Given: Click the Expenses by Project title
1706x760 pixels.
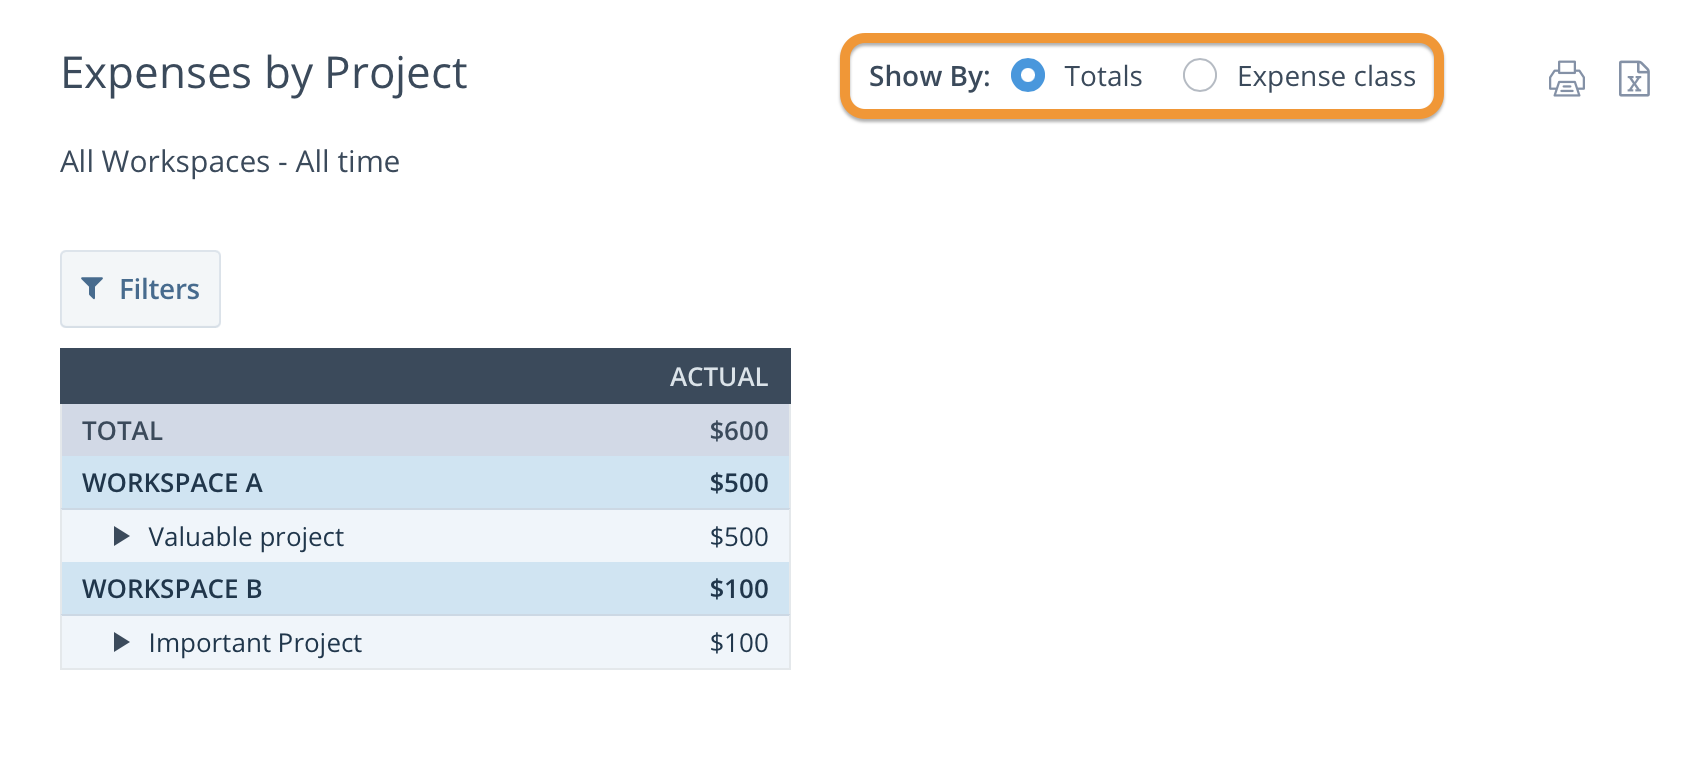Looking at the screenshot, I should (x=263, y=72).
